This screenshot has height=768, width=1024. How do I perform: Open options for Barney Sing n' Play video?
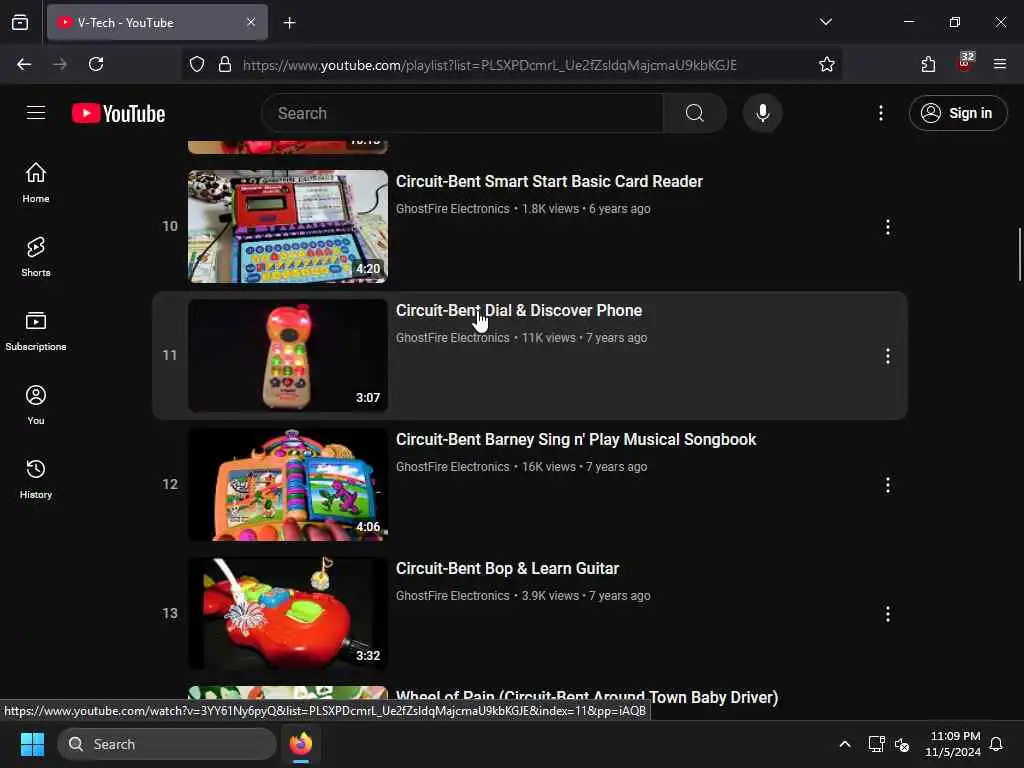887,485
